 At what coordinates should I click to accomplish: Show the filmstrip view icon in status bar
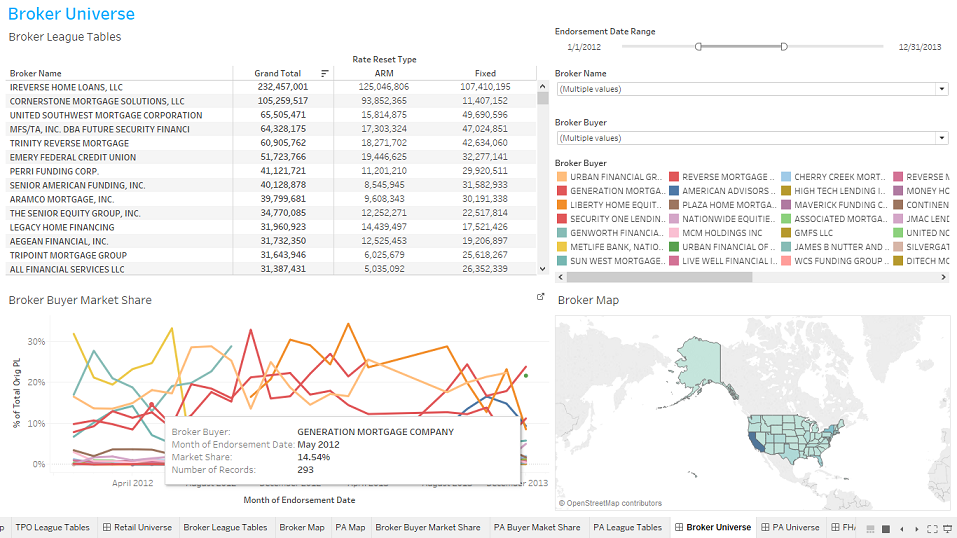click(x=870, y=528)
